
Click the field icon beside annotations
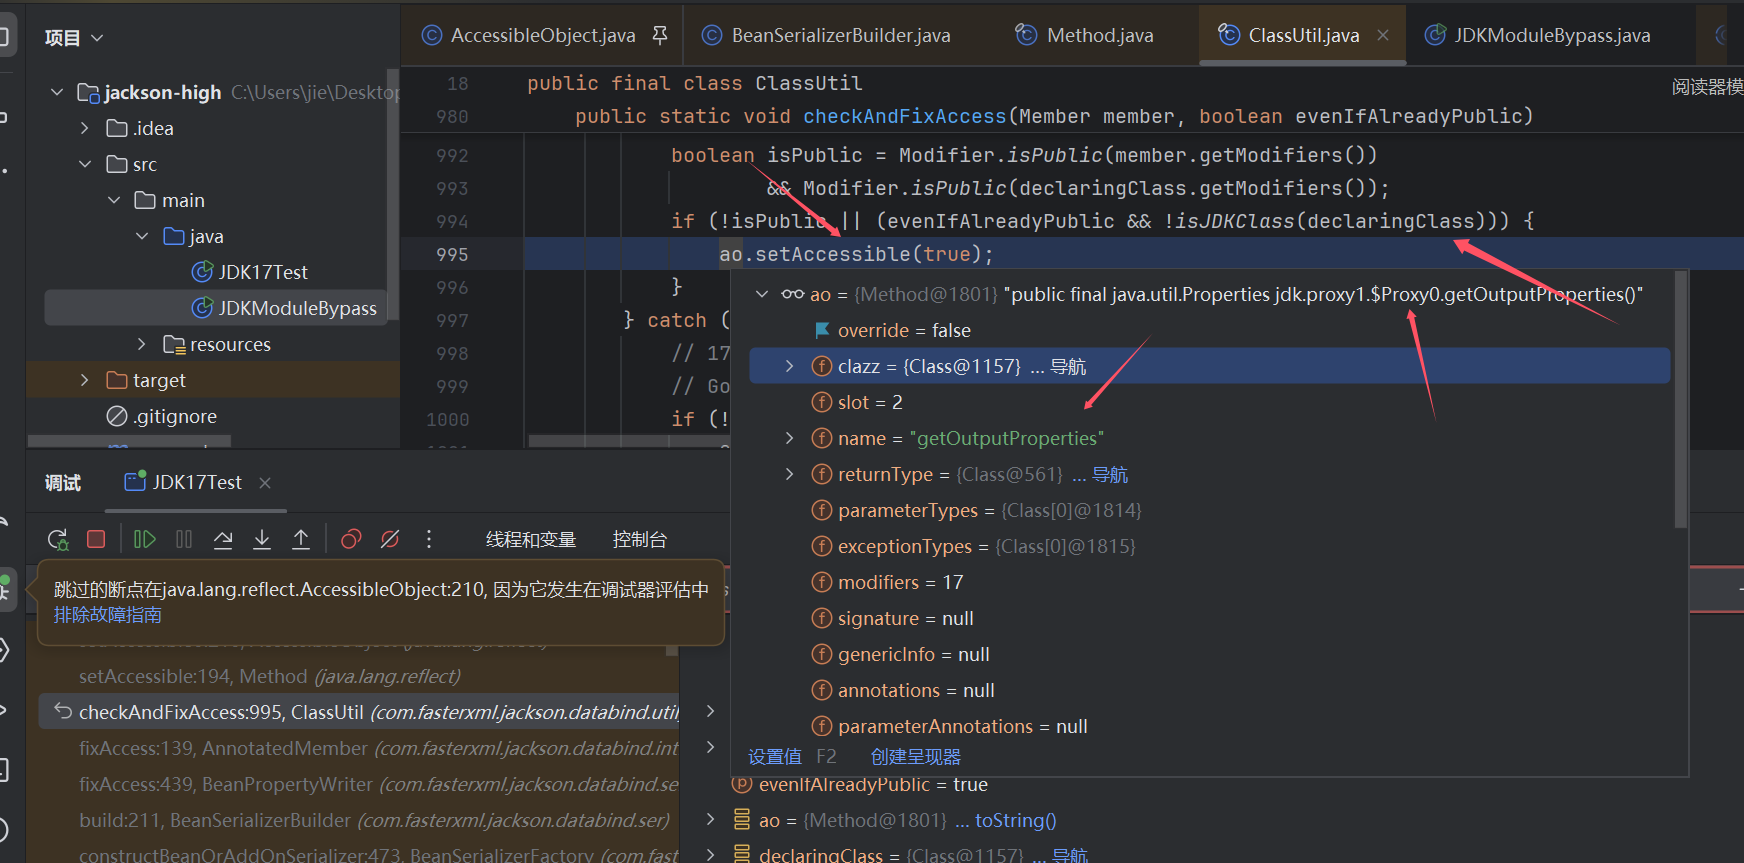click(x=822, y=690)
